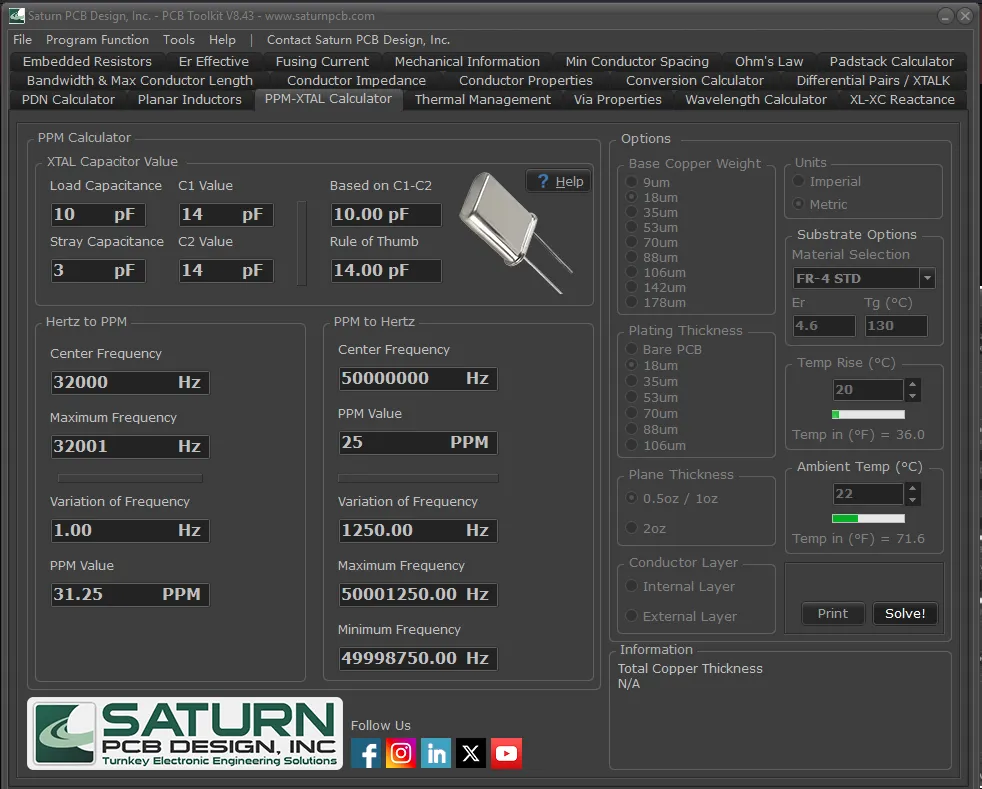The width and height of the screenshot is (982, 789).
Task: Click the Help button with question mark
Action: pos(558,182)
